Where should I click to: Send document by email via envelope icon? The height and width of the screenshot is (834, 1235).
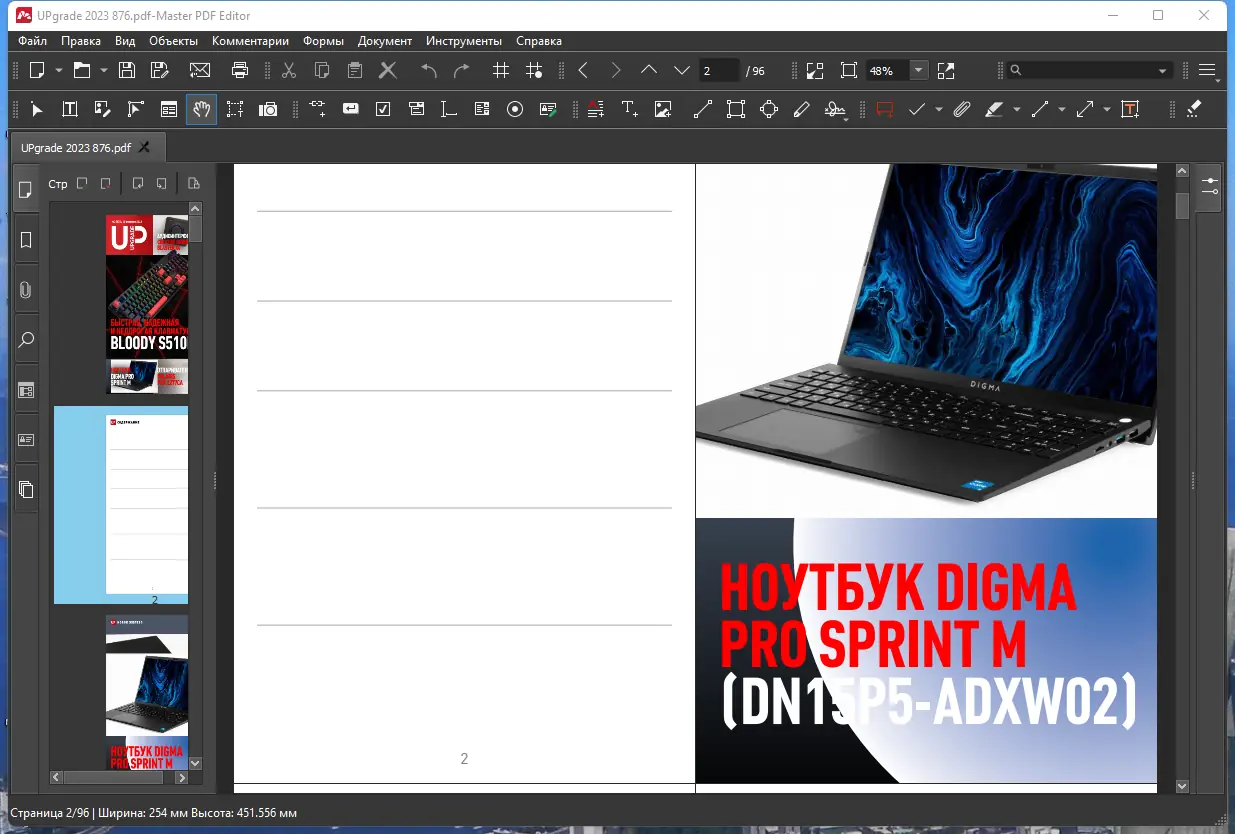(200, 70)
